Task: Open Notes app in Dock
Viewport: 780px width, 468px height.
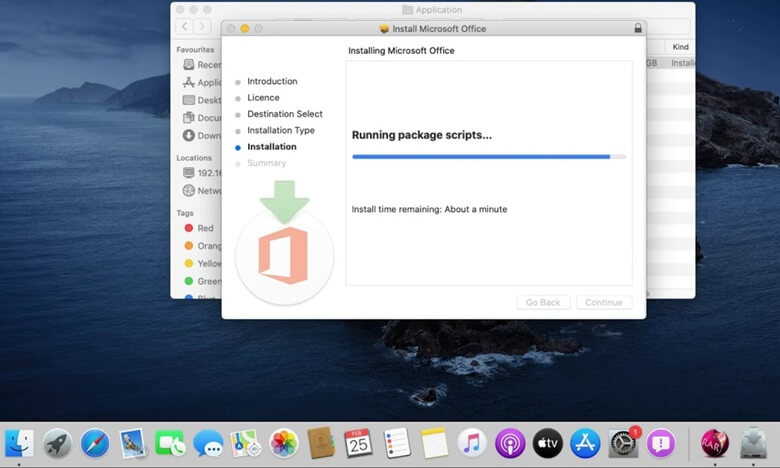Action: pyautogui.click(x=434, y=443)
